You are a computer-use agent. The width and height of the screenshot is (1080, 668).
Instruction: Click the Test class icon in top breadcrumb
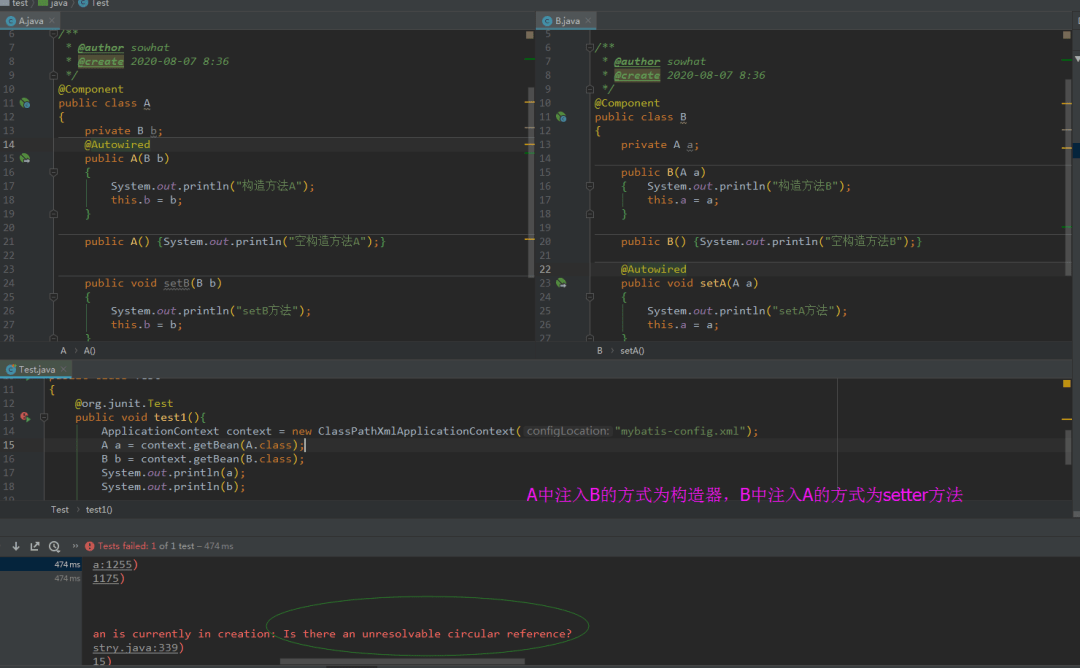click(83, 3)
